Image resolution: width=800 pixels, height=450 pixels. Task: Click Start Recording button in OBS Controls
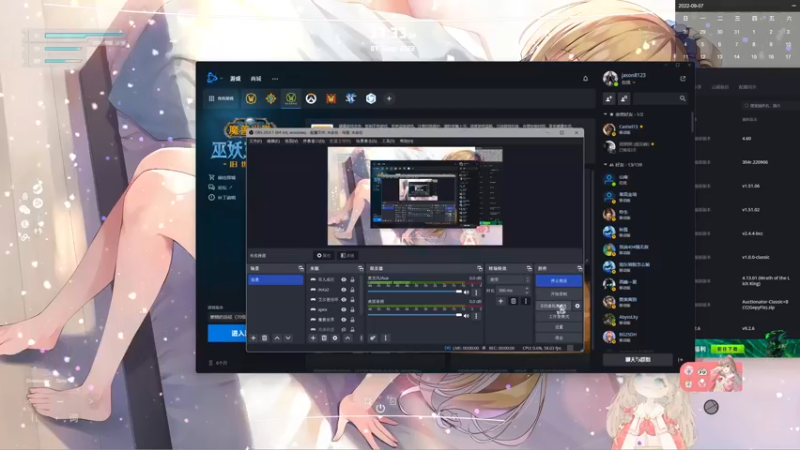point(559,294)
